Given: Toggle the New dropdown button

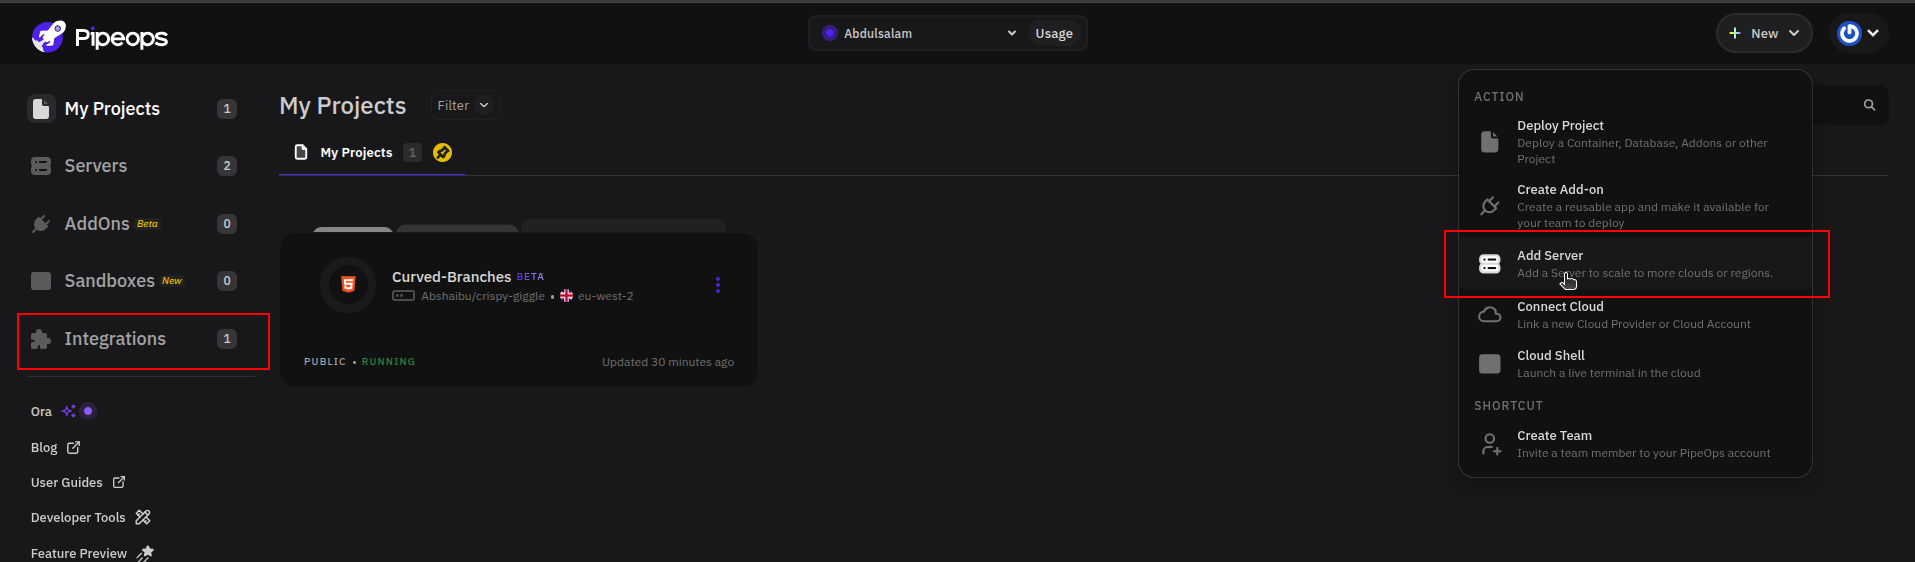Looking at the screenshot, I should pos(1764,33).
